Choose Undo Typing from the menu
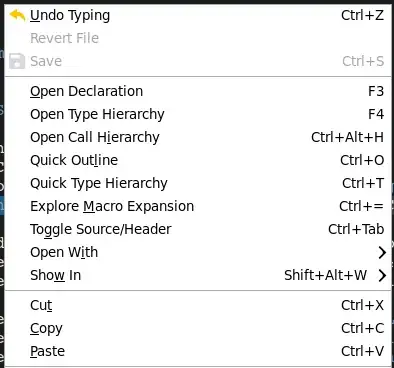The height and width of the screenshot is (368, 394). pos(198,15)
